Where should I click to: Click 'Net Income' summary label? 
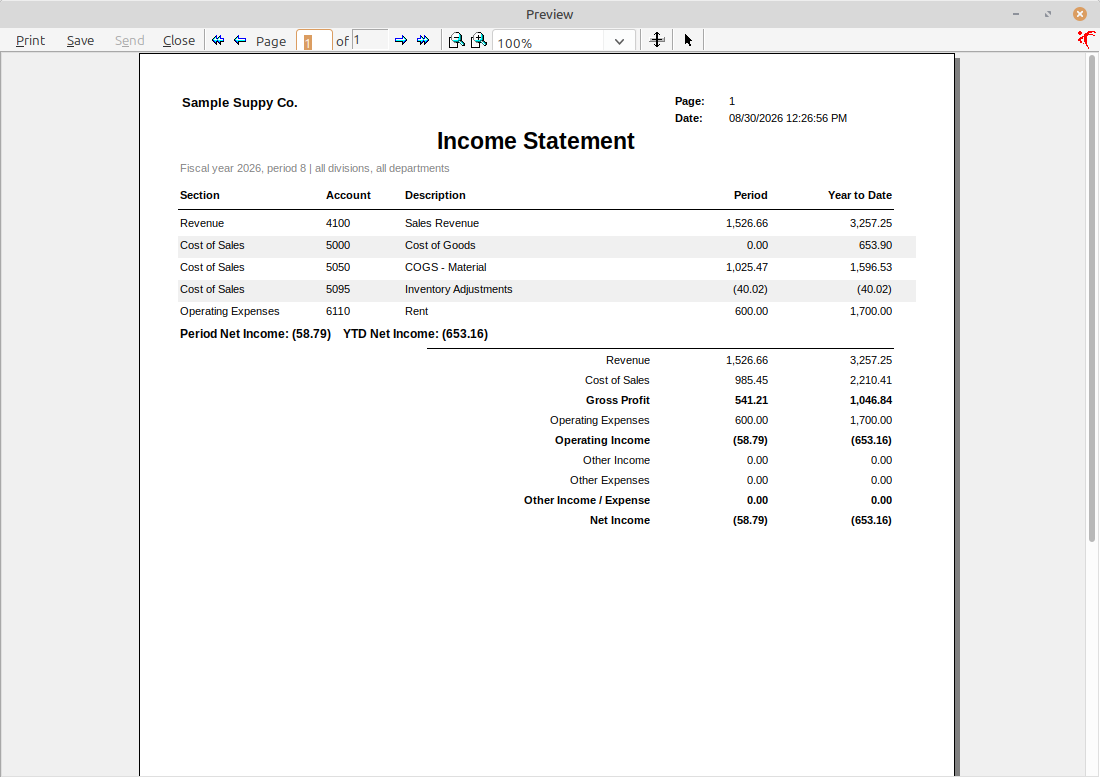[619, 520]
